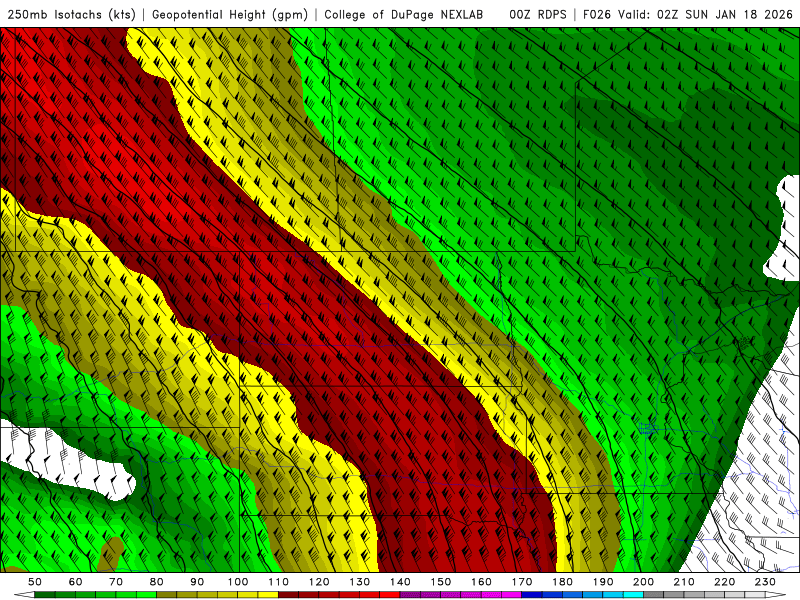Screen dimensions: 800x600
Task: Click the 'F026 Valid: 02Z SUN JAN 18 2026' text
Action: pyautogui.click(x=688, y=14)
